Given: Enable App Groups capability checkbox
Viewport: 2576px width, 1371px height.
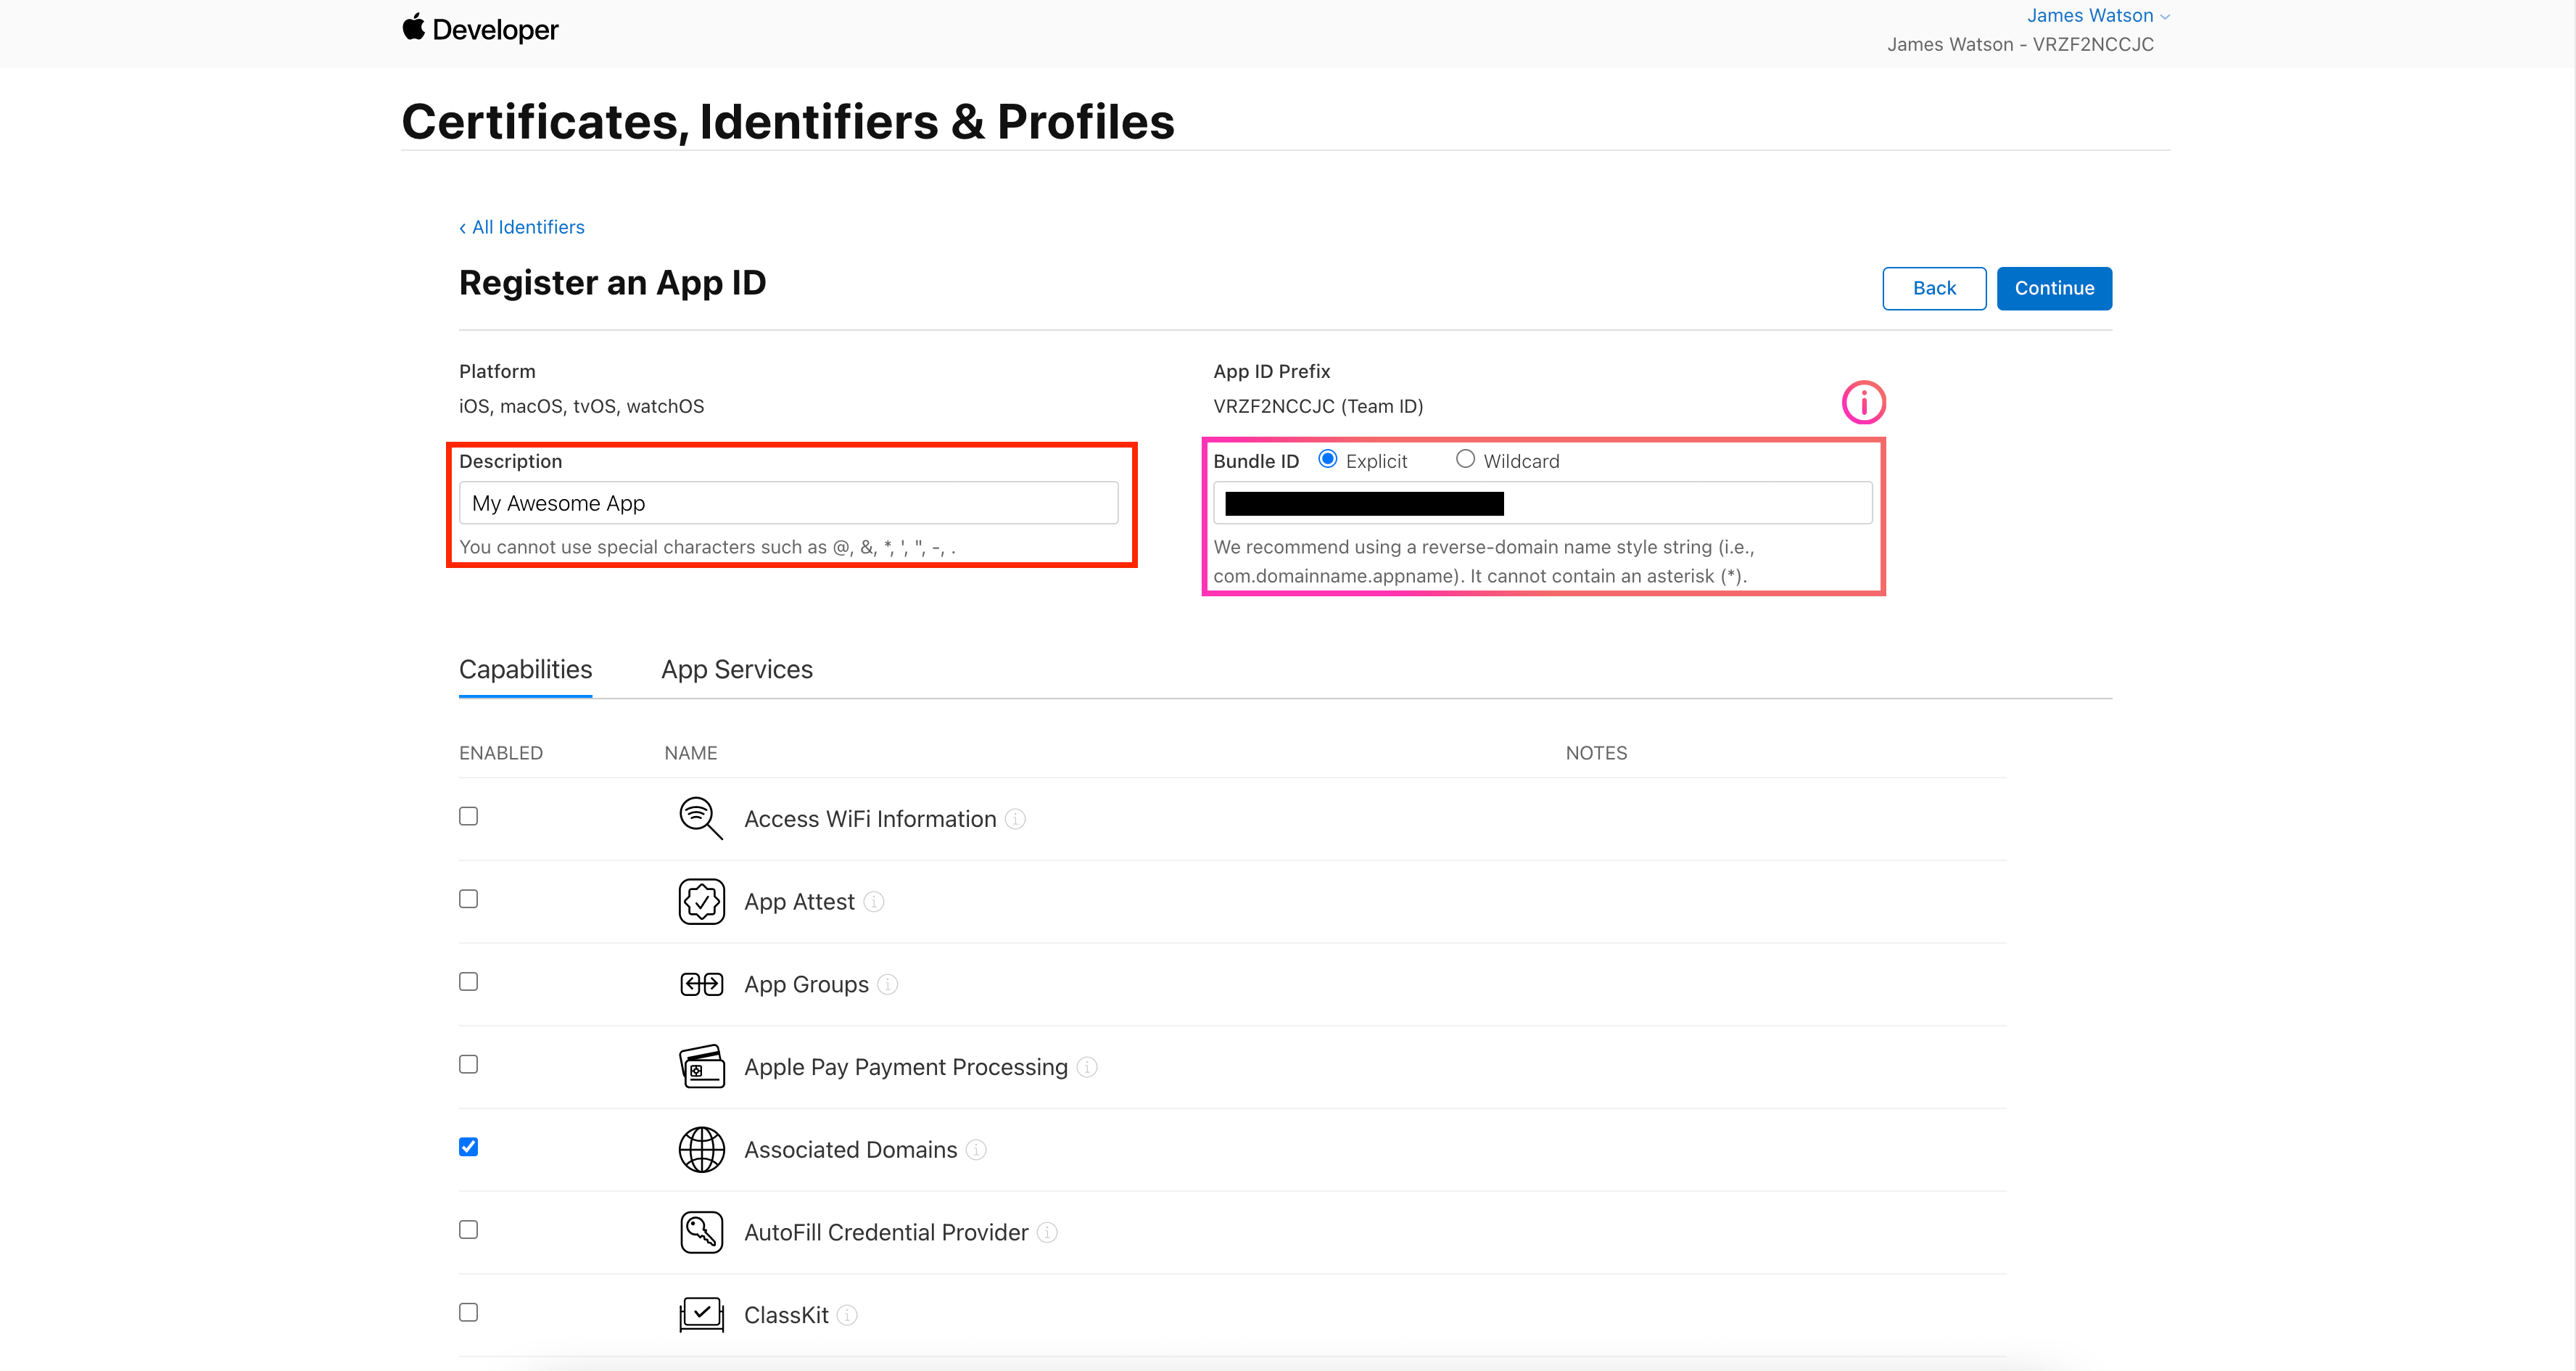Looking at the screenshot, I should 468,982.
